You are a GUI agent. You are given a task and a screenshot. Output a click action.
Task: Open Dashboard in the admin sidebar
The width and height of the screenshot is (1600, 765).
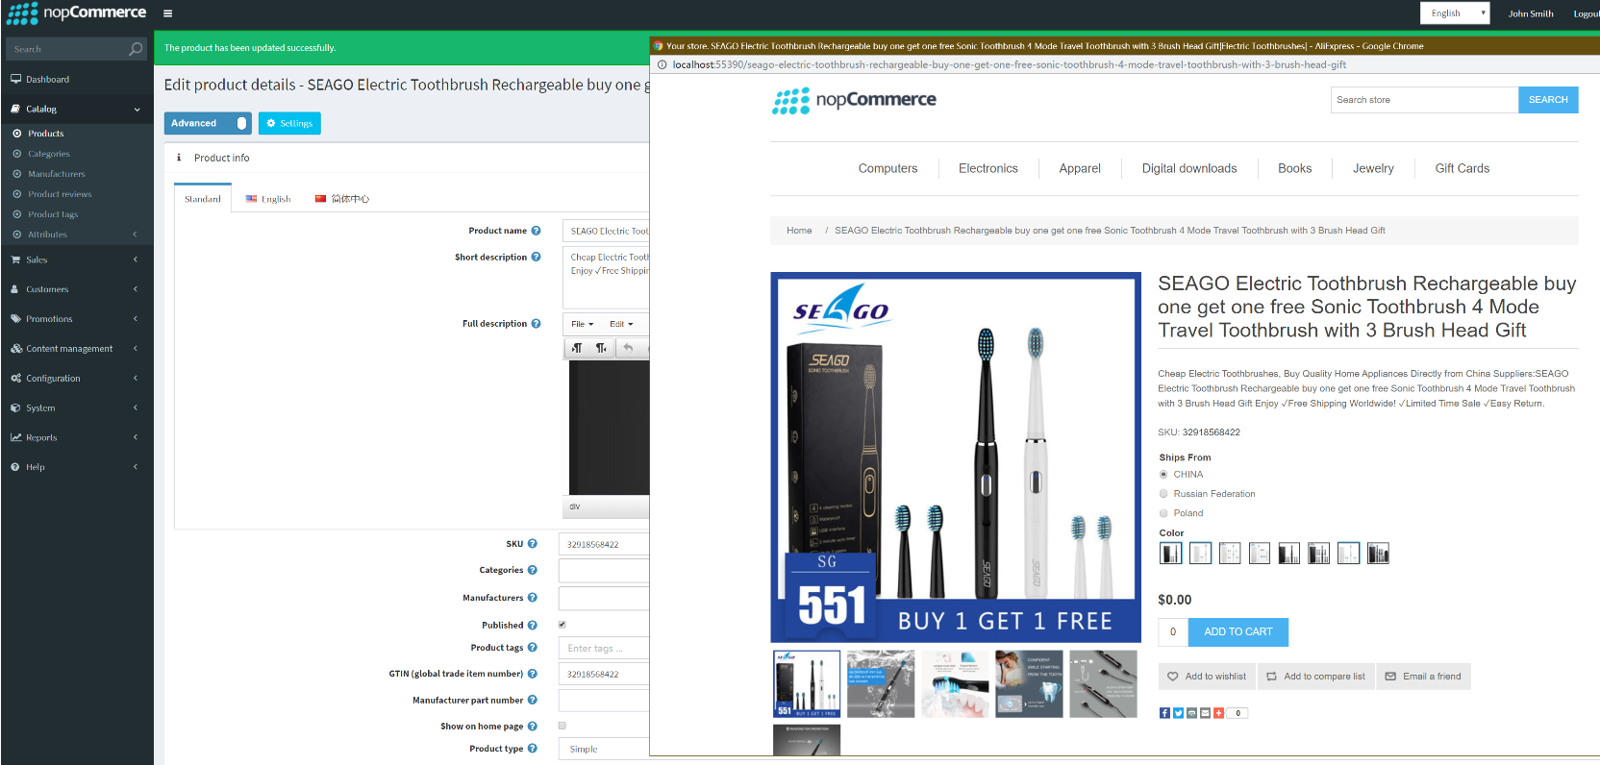[48, 79]
